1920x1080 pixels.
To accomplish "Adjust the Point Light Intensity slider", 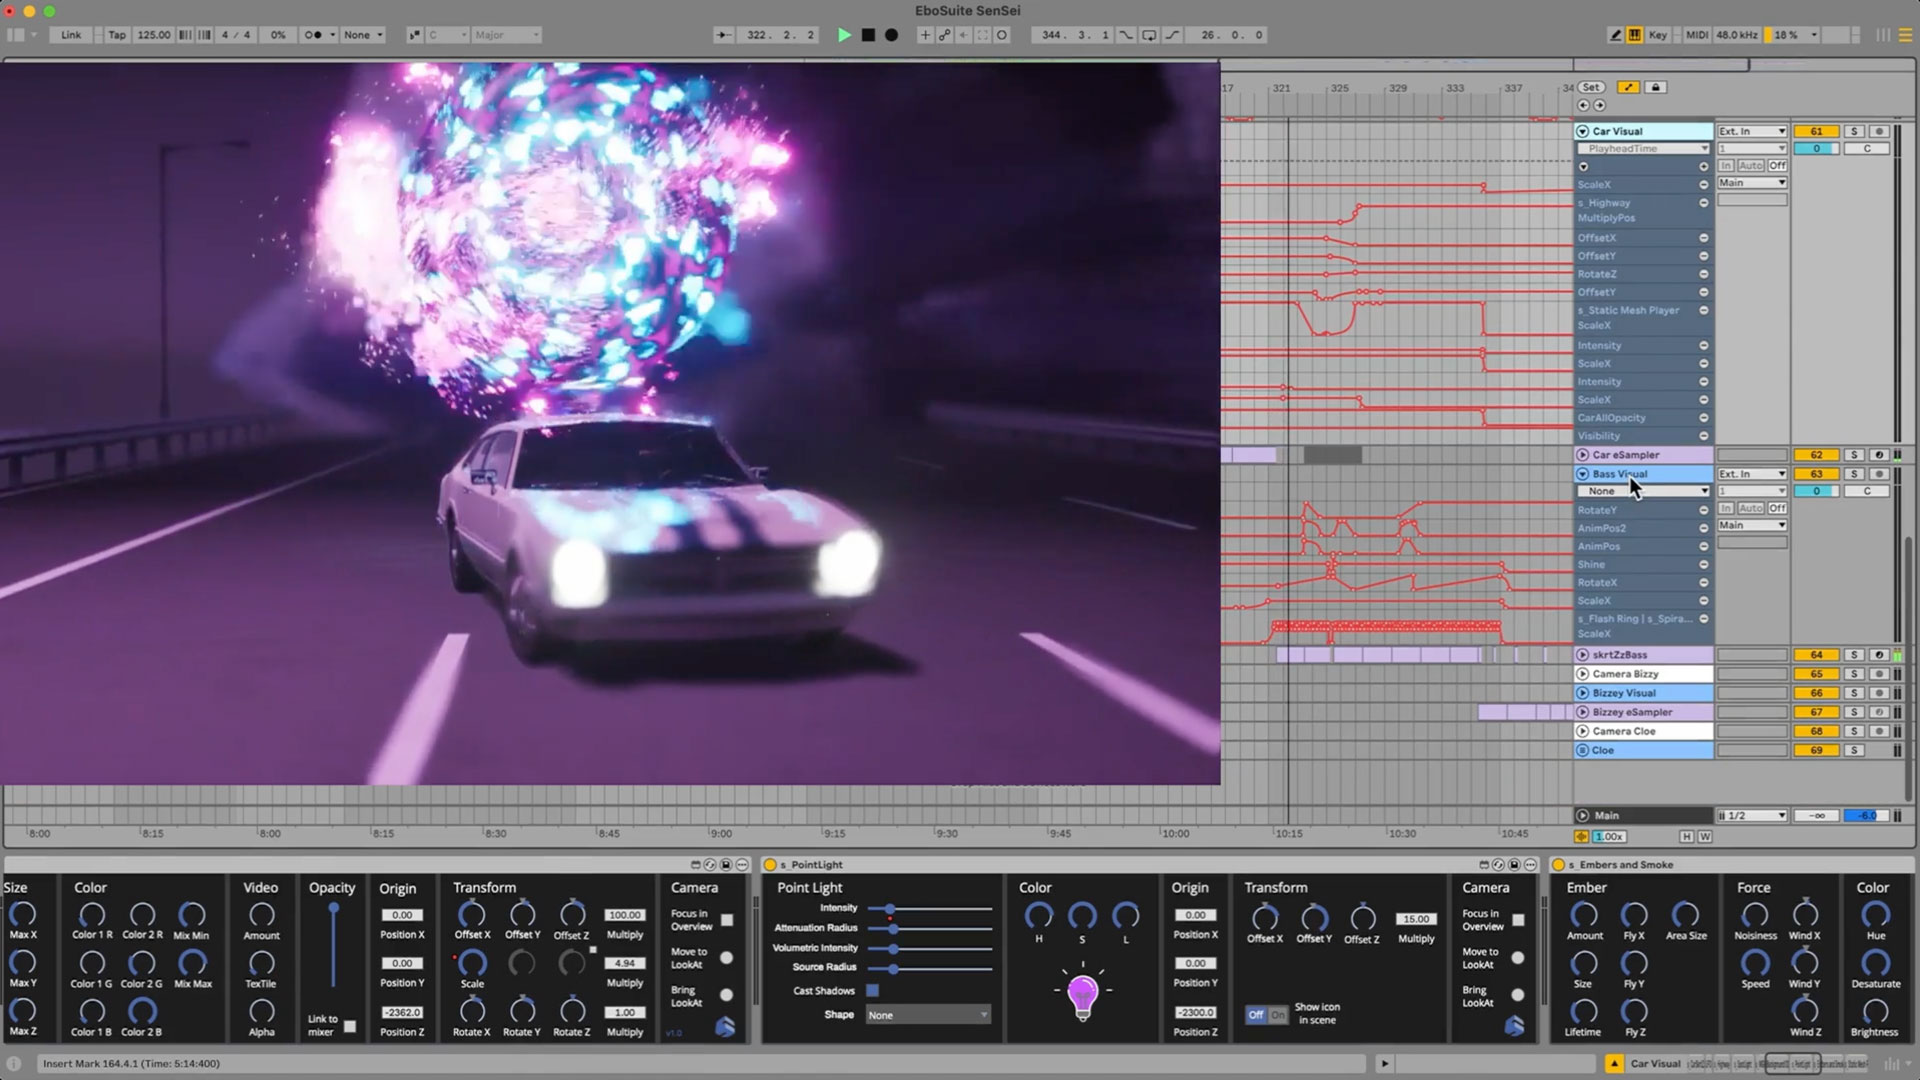I will pyautogui.click(x=889, y=909).
